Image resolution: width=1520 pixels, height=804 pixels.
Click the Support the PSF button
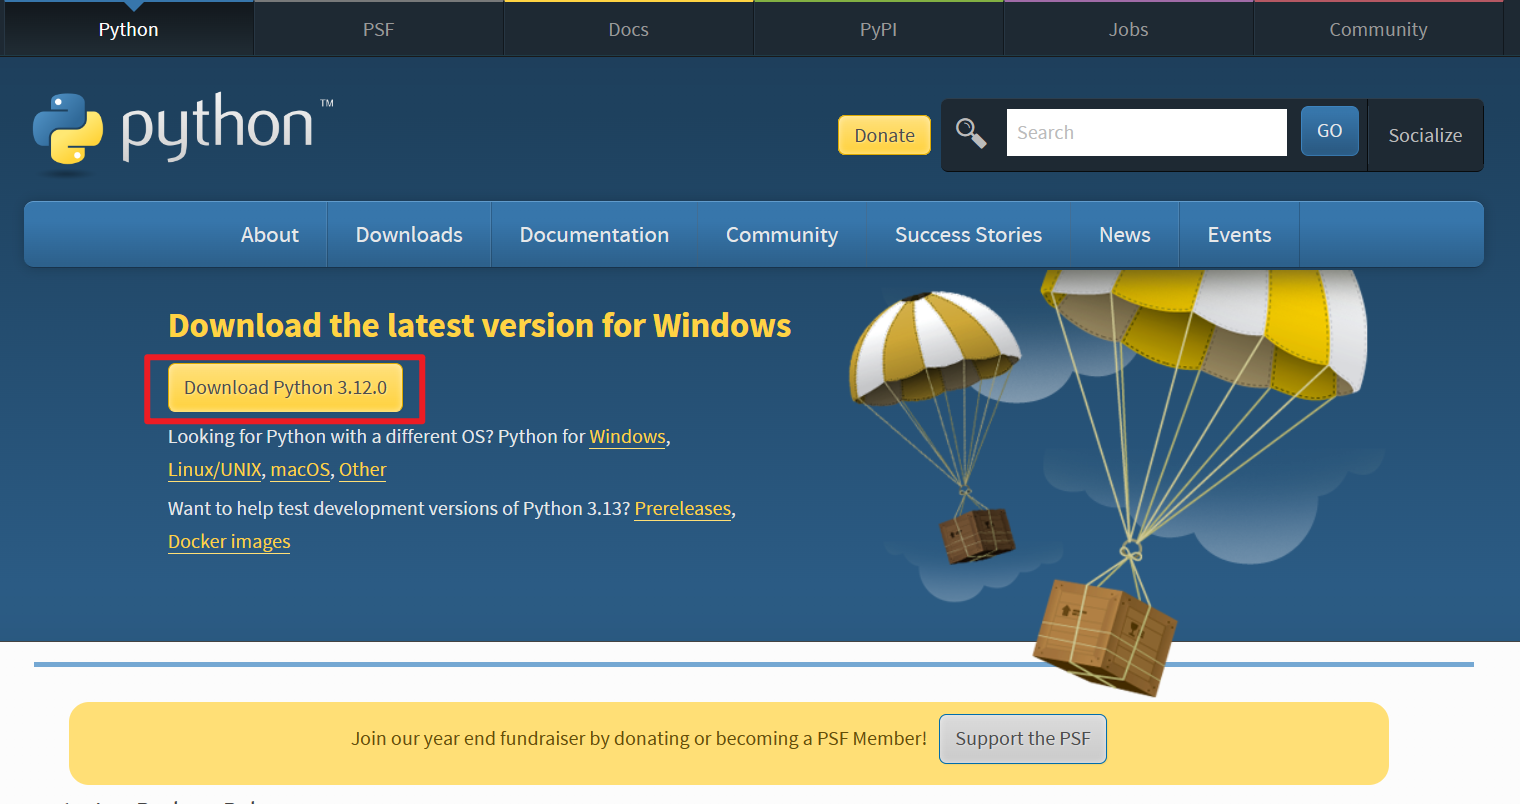click(x=1022, y=738)
